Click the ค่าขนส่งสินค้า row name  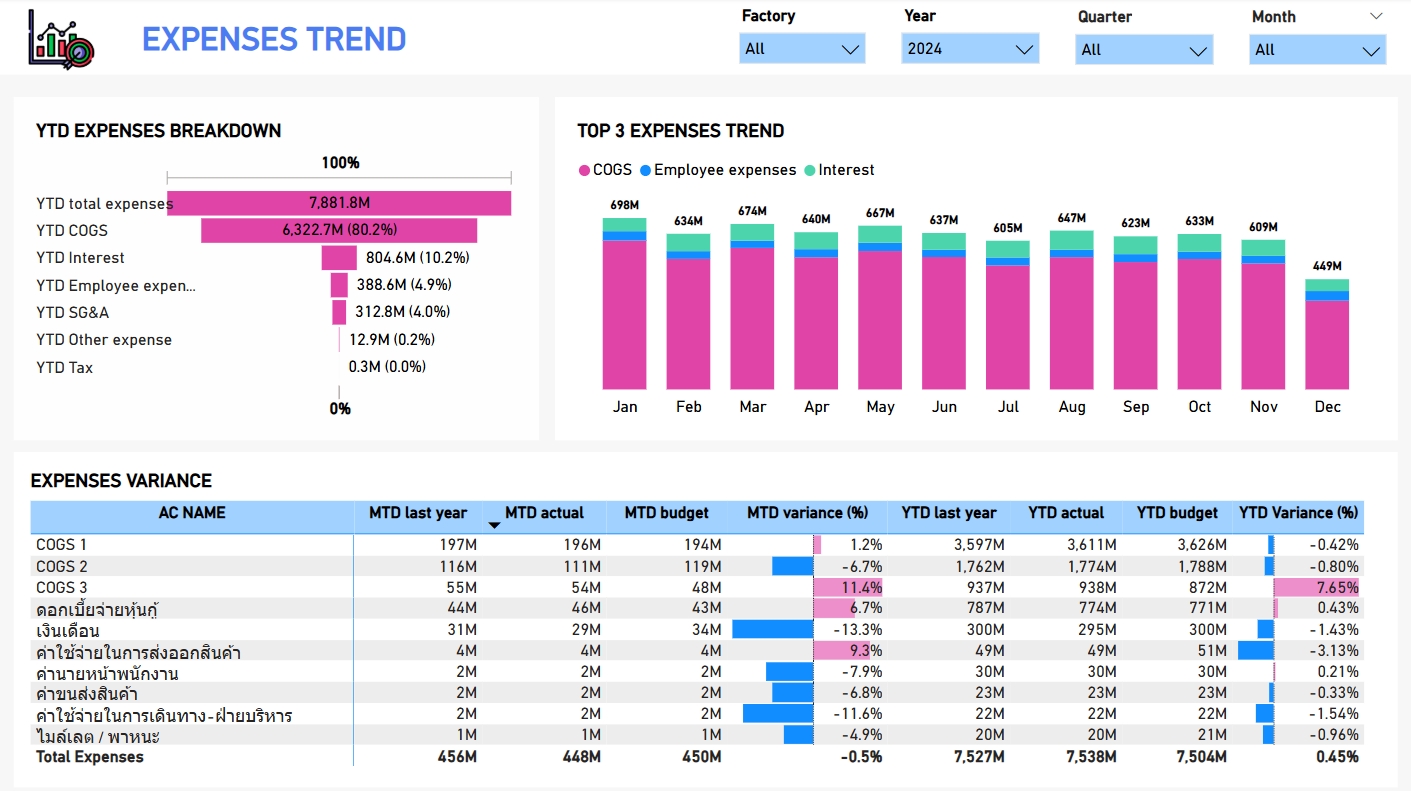(x=87, y=693)
